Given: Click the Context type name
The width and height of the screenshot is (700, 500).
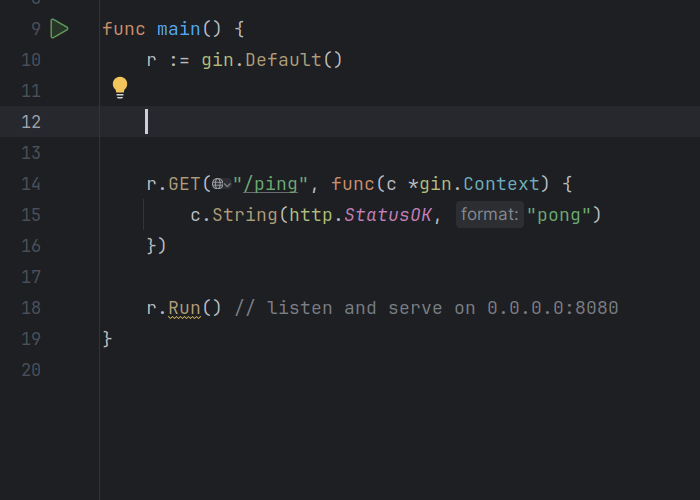Looking at the screenshot, I should pos(501,184).
